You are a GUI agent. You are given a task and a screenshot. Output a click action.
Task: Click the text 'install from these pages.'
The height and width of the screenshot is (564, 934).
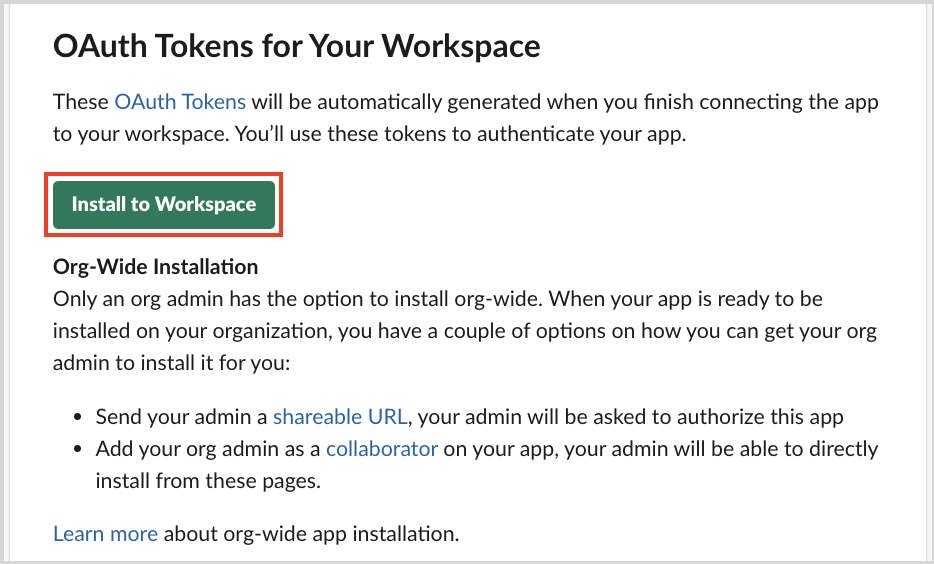(208, 481)
